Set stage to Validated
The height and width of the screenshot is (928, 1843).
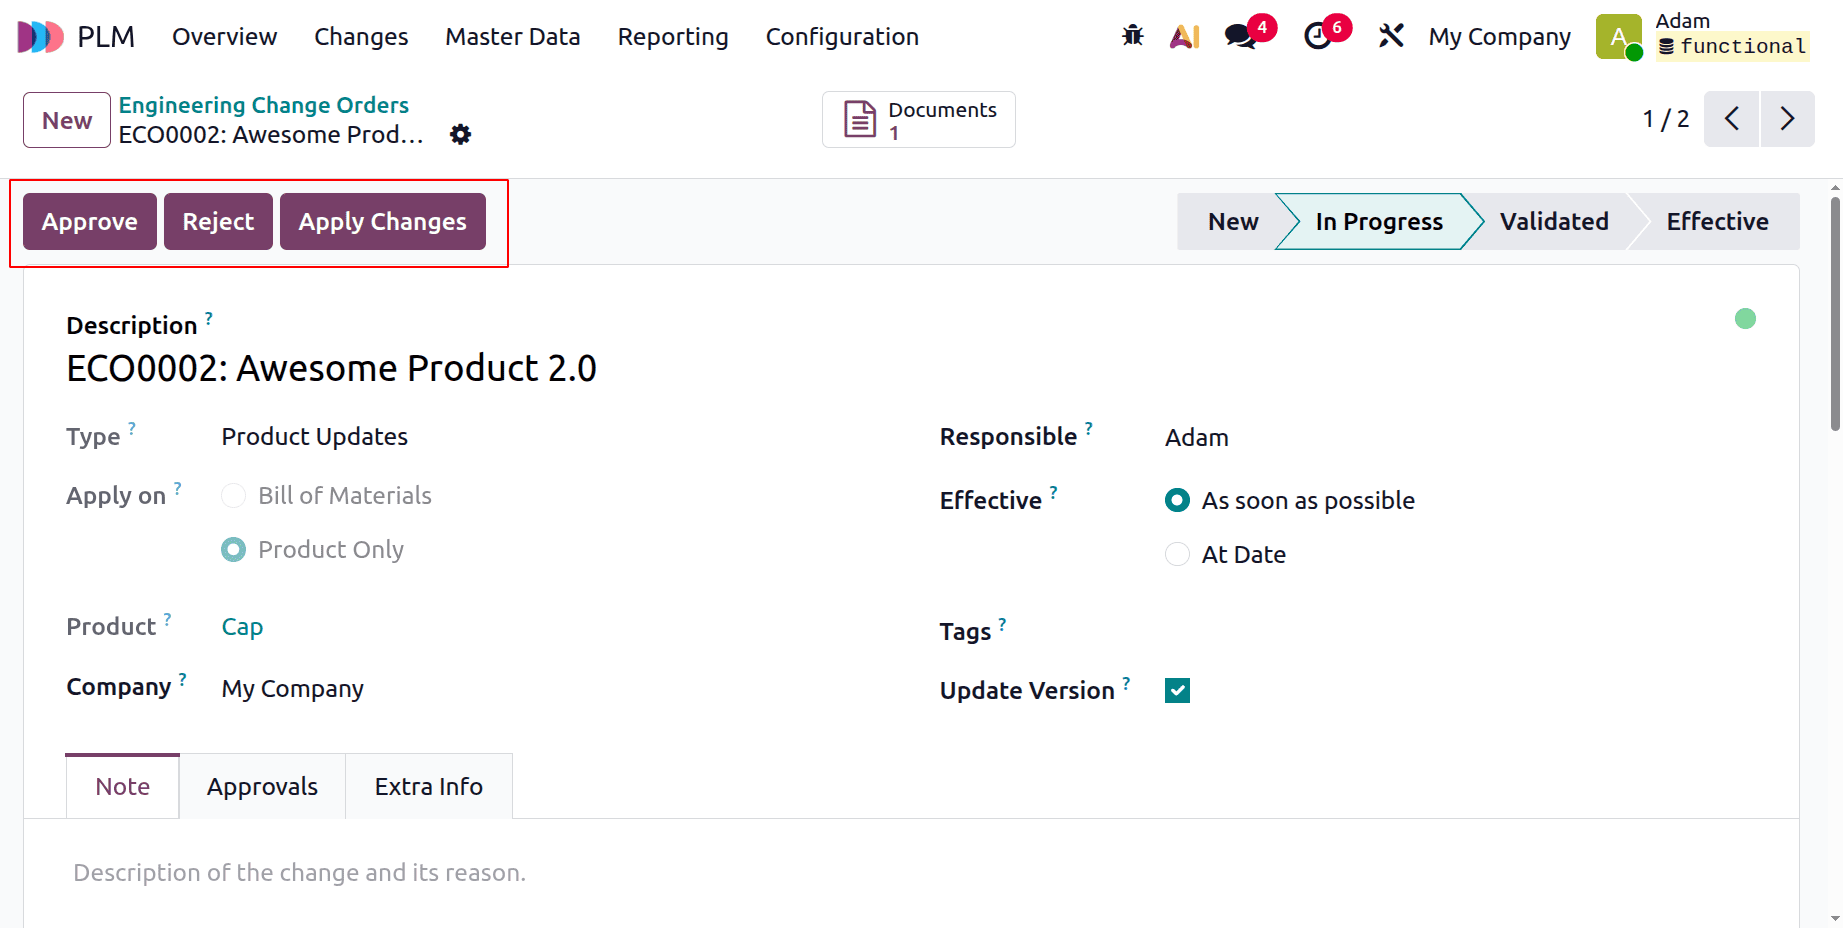[1554, 221]
